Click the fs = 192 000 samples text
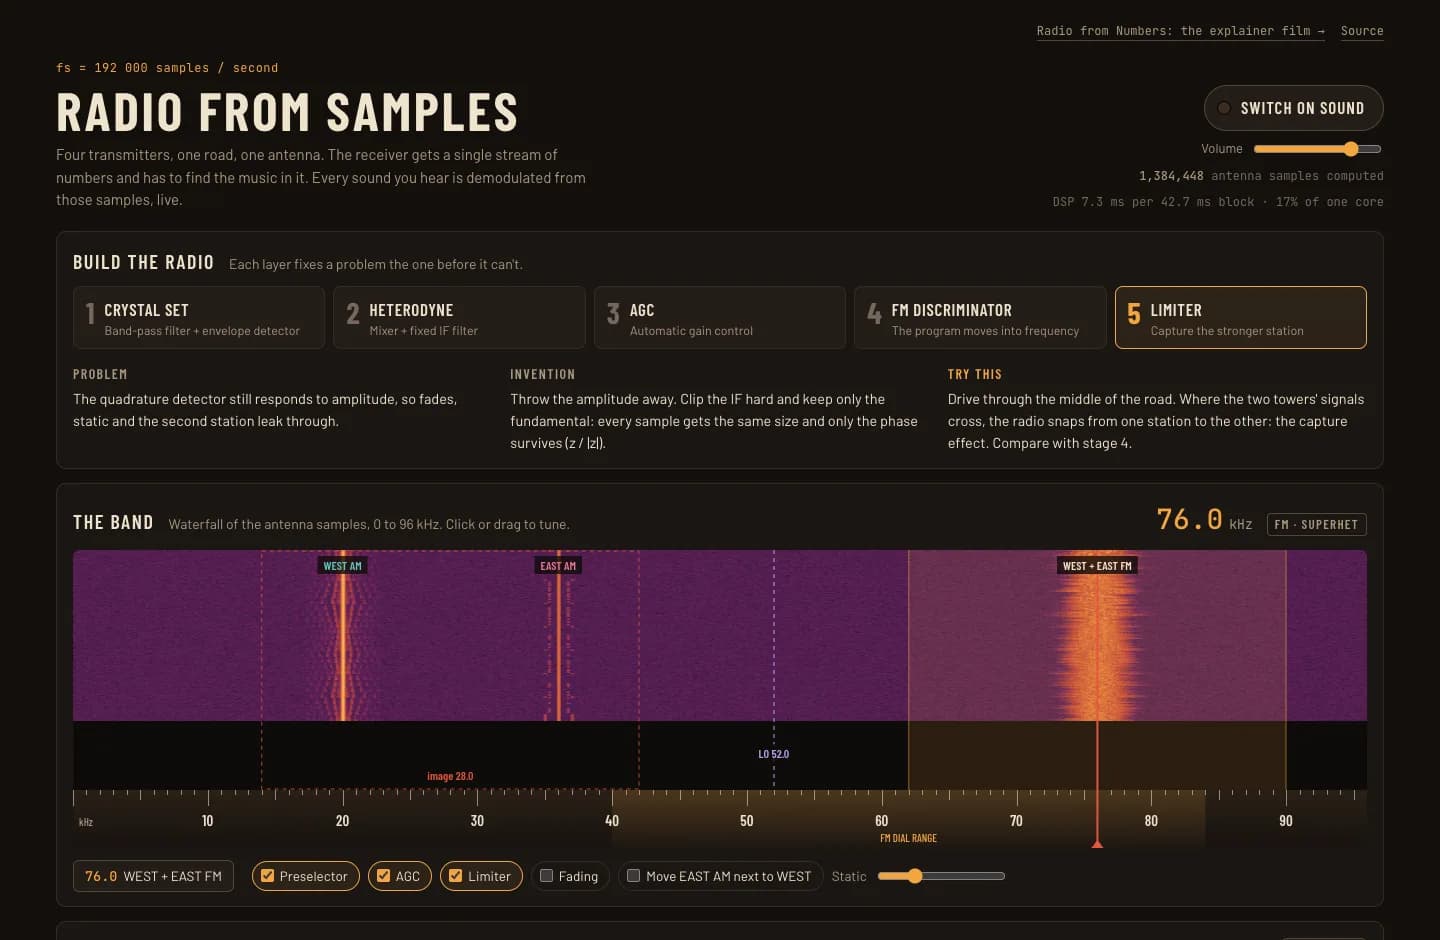The width and height of the screenshot is (1440, 940). [167, 68]
